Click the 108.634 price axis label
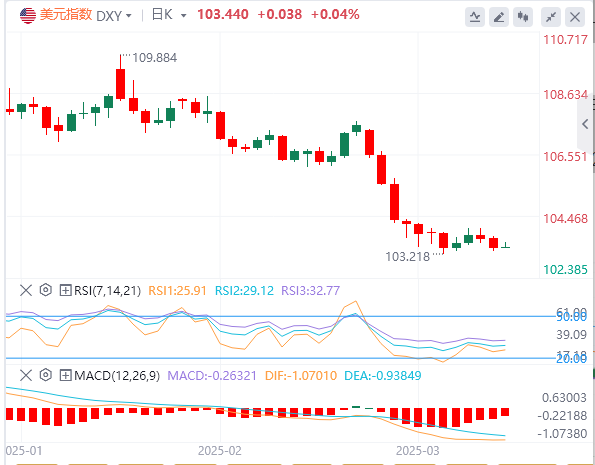The image size is (595, 465). 566,95
